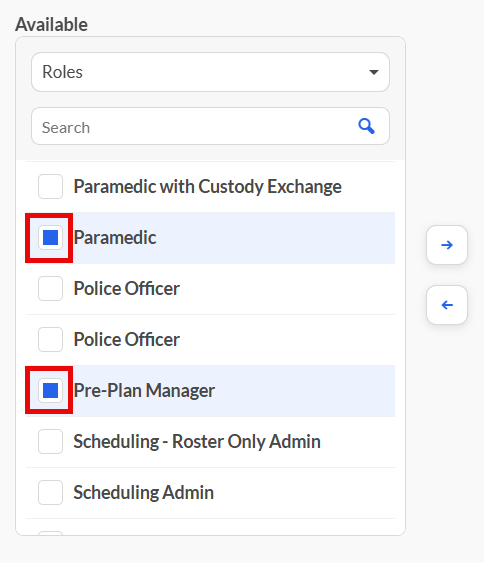The width and height of the screenshot is (484, 563).
Task: Move selected roles with the right arrow
Action: pos(447,245)
